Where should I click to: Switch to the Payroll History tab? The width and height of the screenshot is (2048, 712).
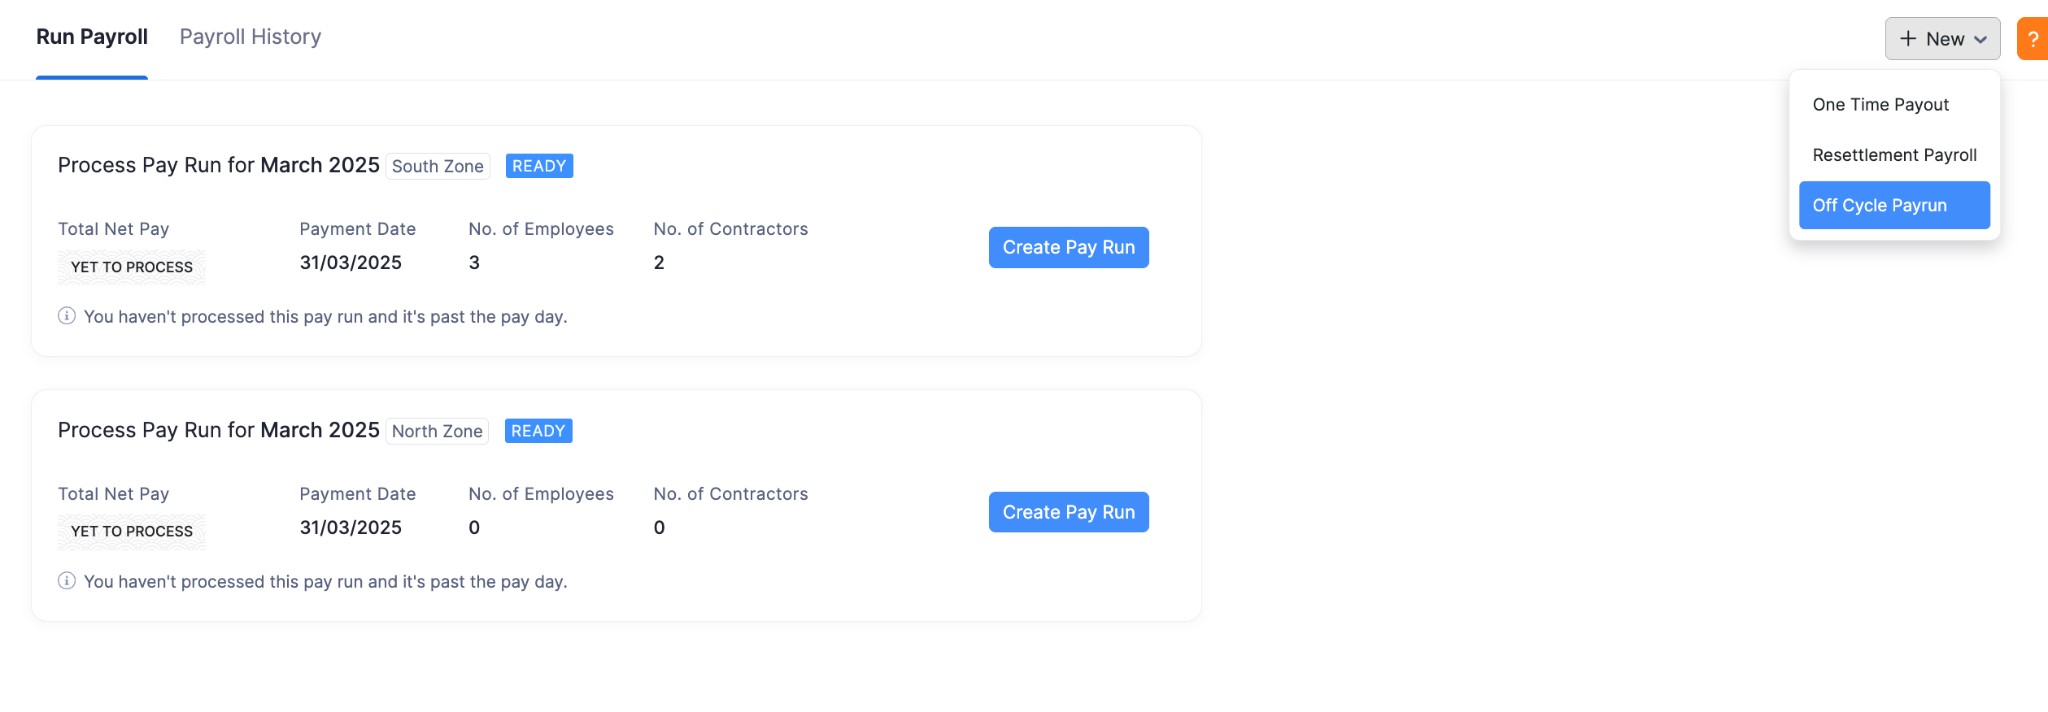coord(249,36)
